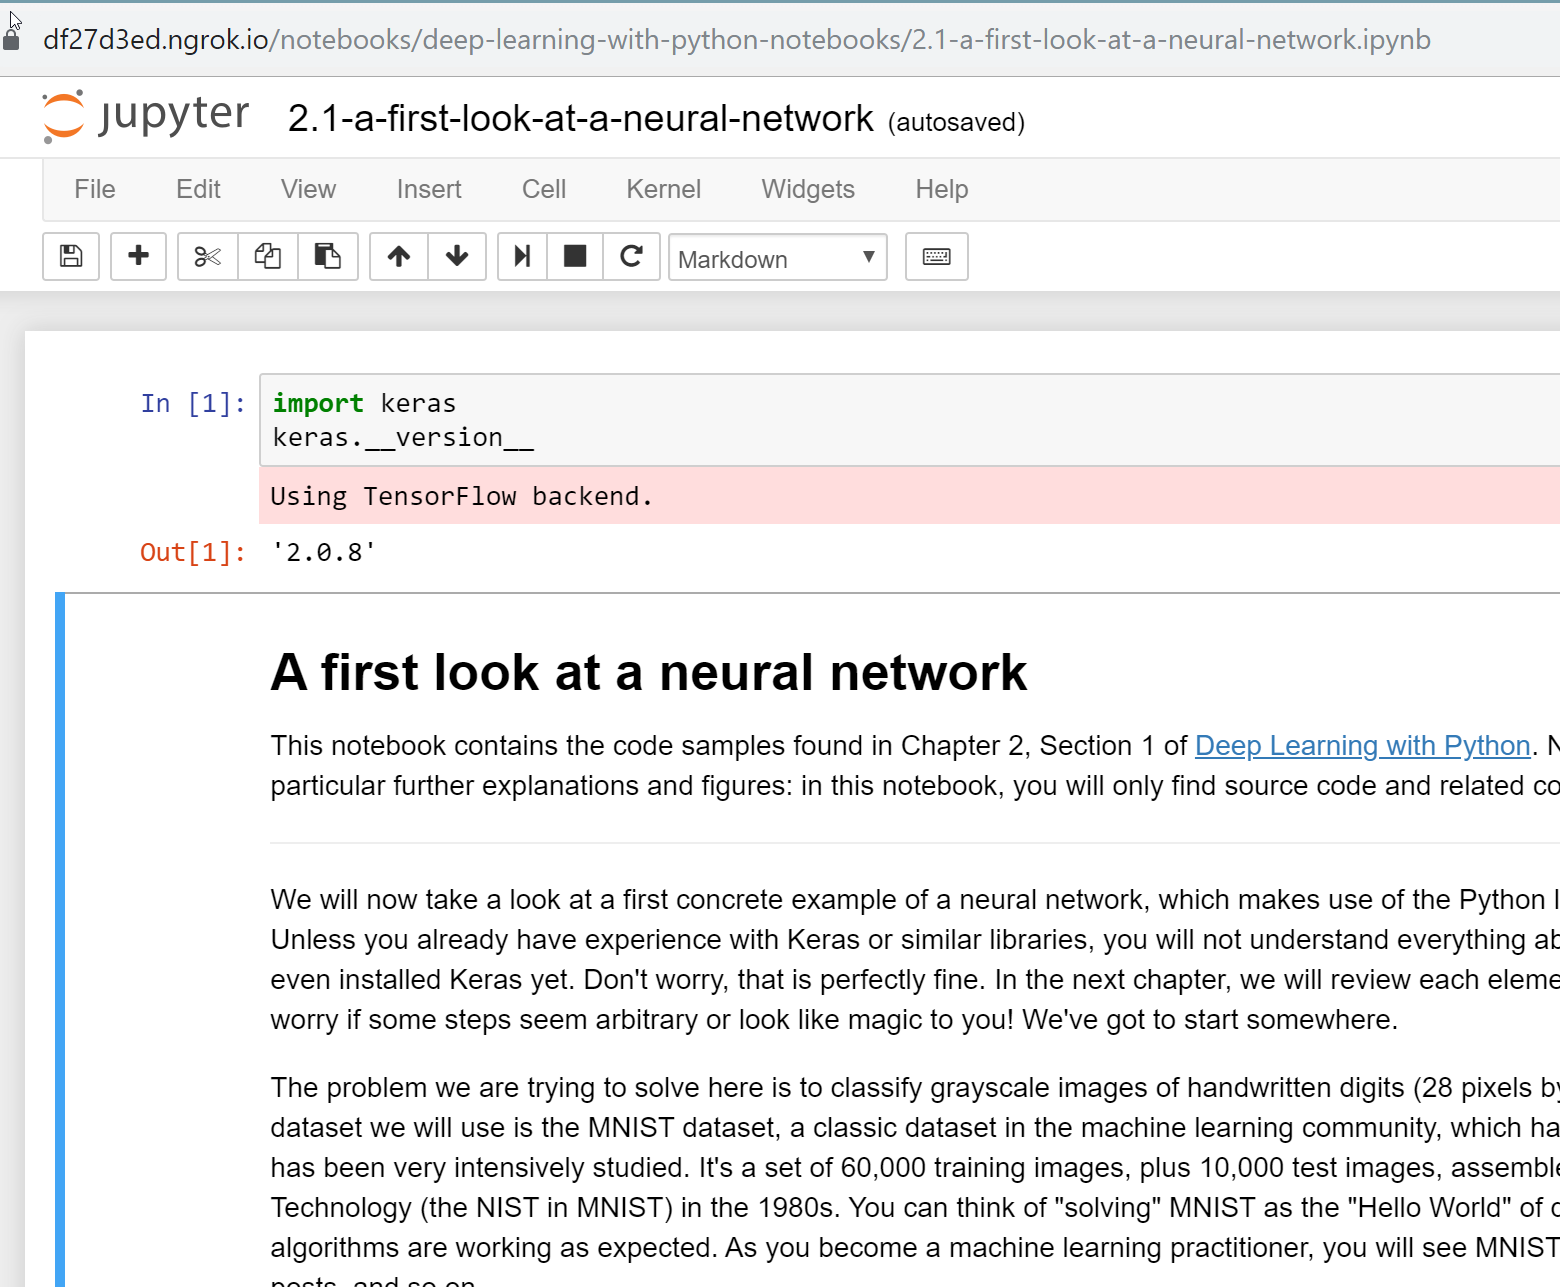
Task: Insert a cell below with plus icon
Action: point(138,257)
